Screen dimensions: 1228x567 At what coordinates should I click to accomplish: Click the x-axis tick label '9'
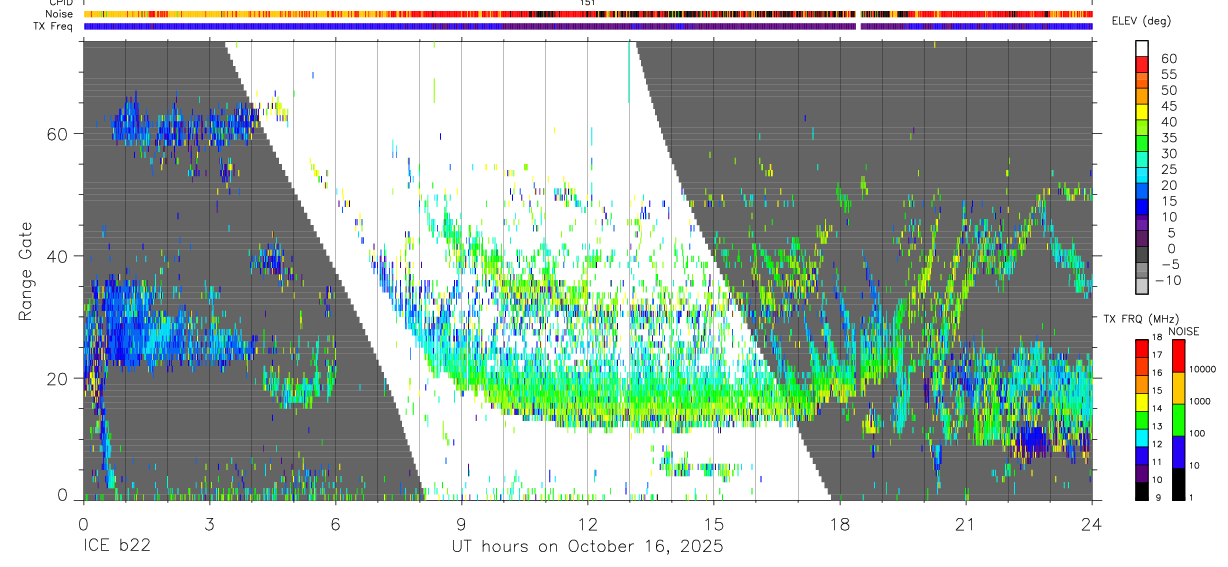point(461,524)
